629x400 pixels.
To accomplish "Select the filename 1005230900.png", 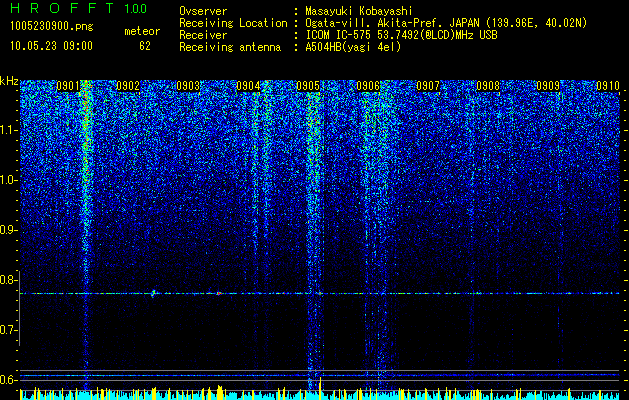I will (x=52, y=26).
